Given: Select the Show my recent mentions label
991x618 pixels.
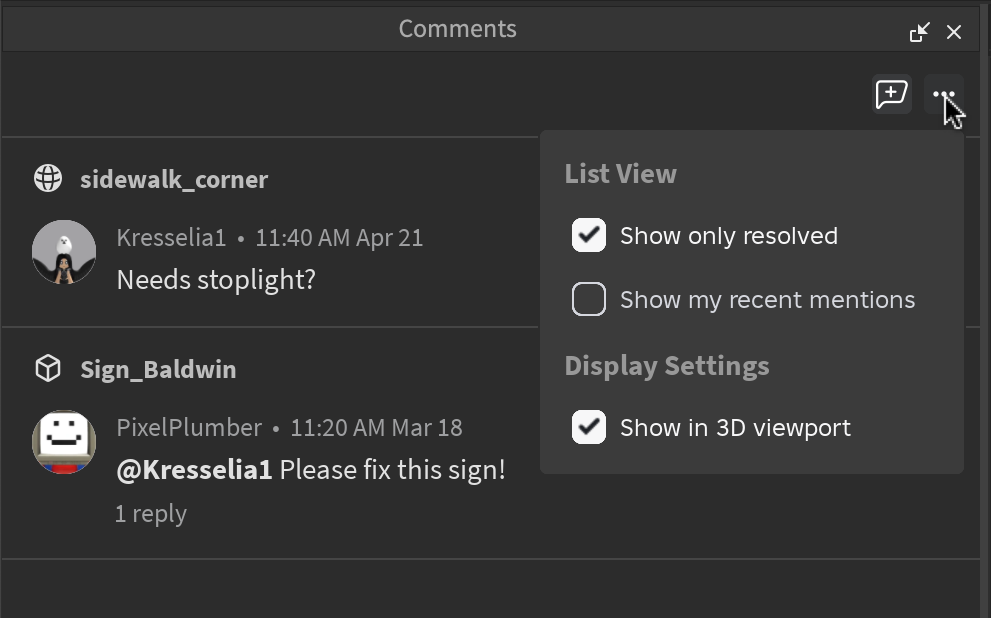Looking at the screenshot, I should 767,300.
